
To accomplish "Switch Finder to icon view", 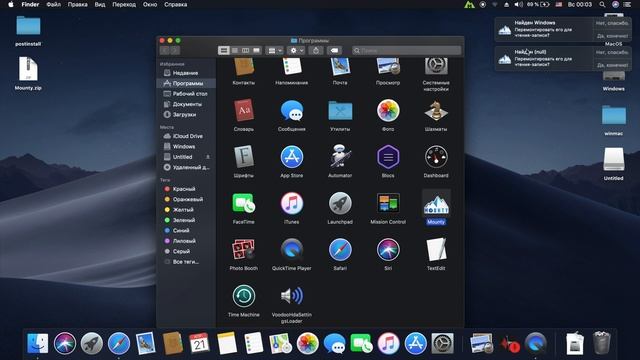I will point(224,50).
